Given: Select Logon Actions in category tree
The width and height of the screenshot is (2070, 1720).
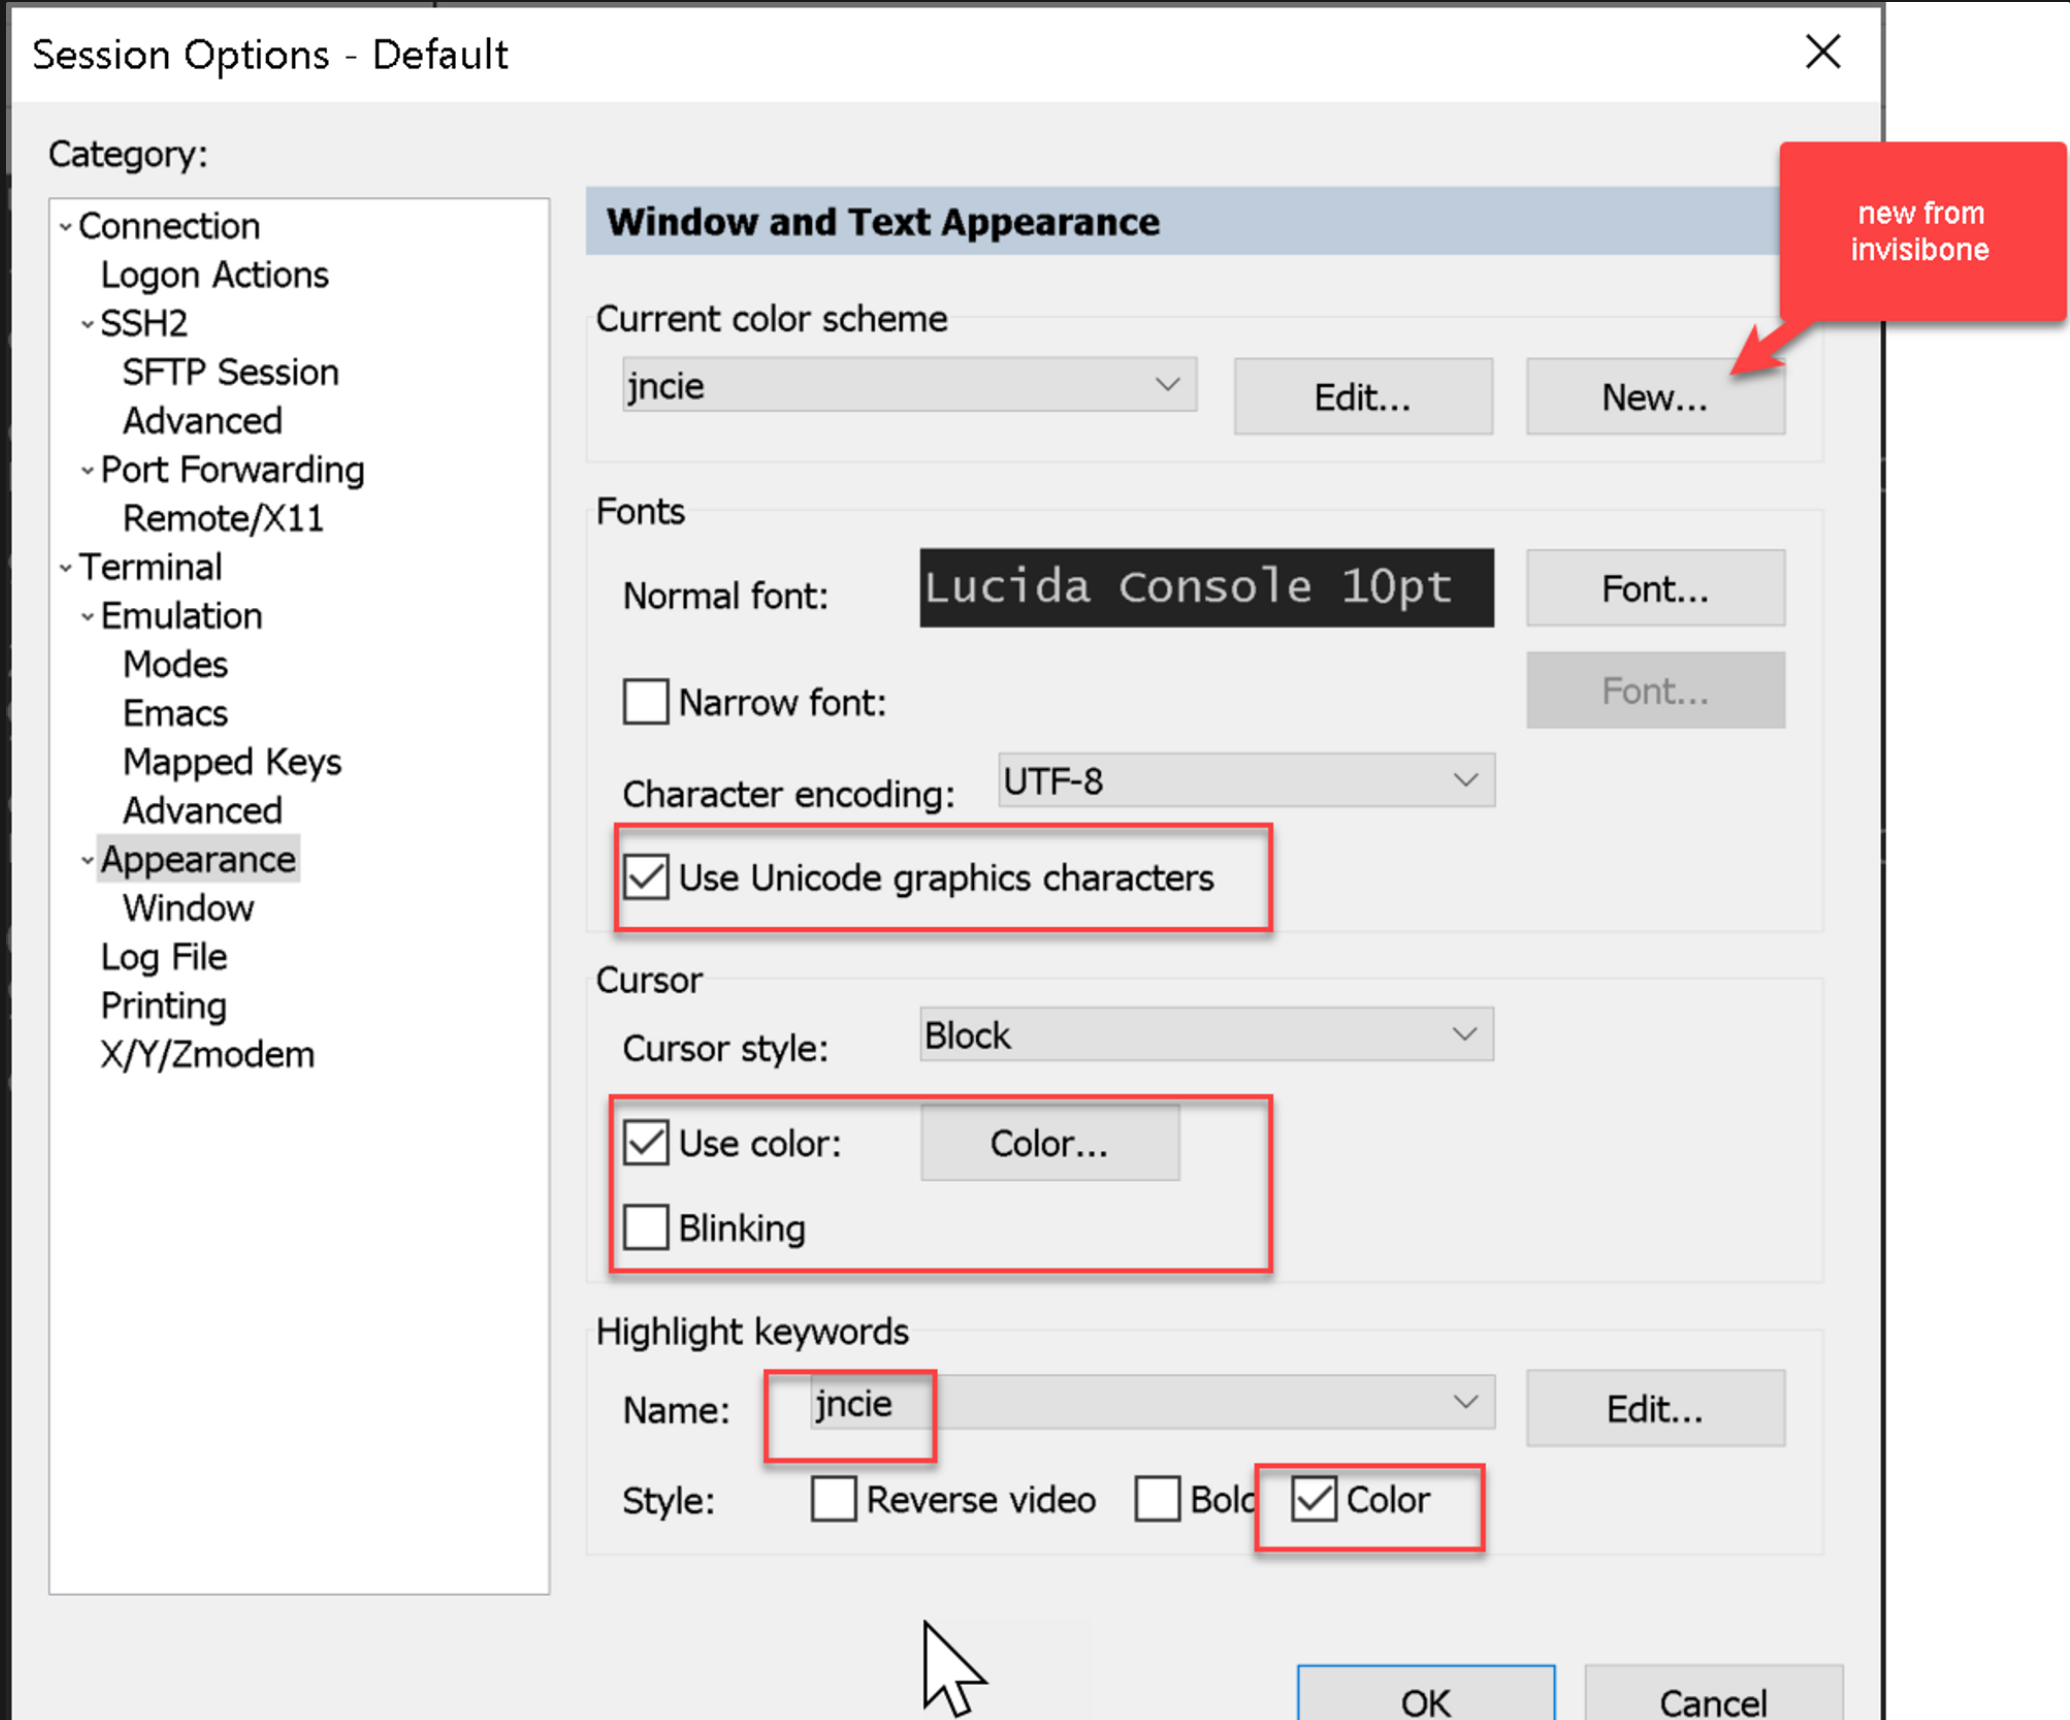Looking at the screenshot, I should click(214, 276).
